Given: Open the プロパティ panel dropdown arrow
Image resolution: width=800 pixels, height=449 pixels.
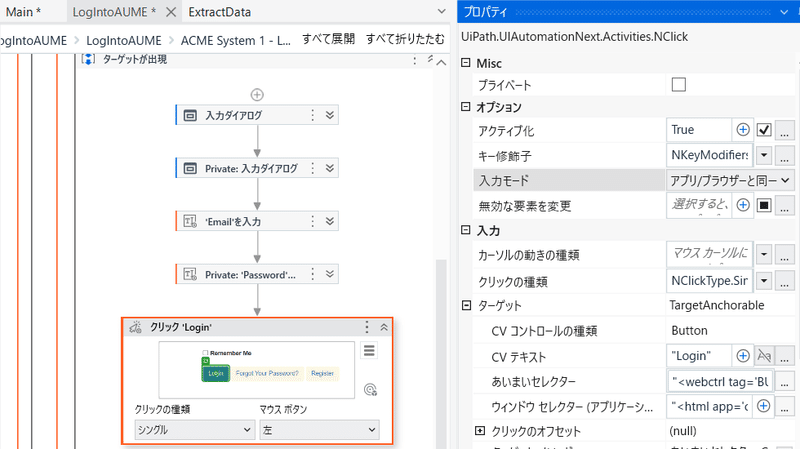Looking at the screenshot, I should (784, 12).
